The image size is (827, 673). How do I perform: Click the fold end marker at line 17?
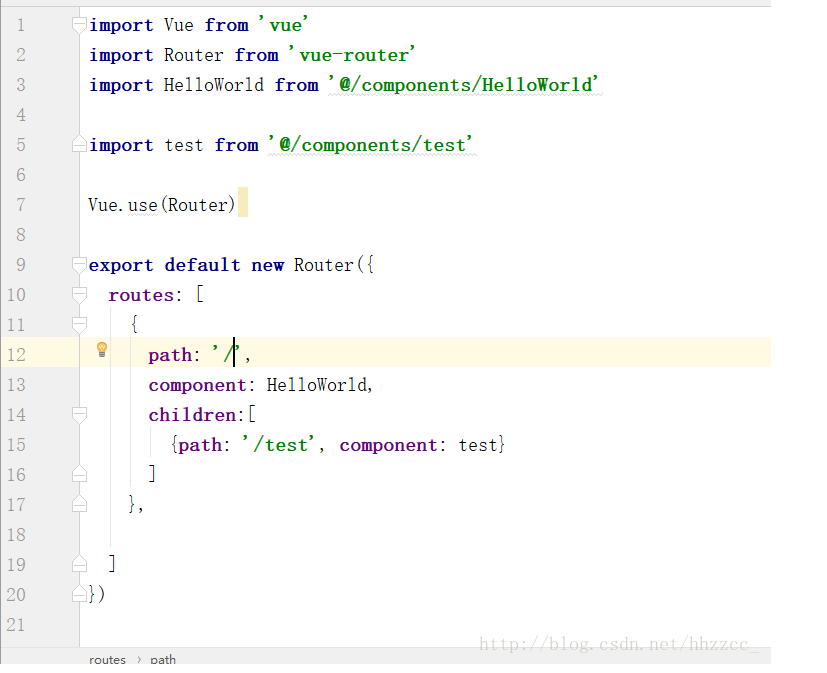click(x=79, y=504)
